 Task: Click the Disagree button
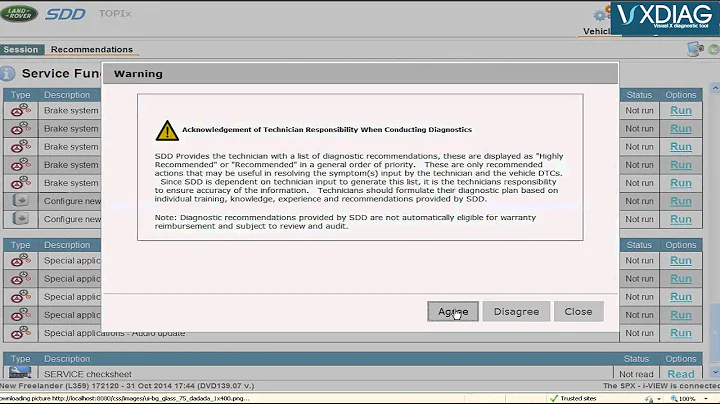(x=516, y=311)
